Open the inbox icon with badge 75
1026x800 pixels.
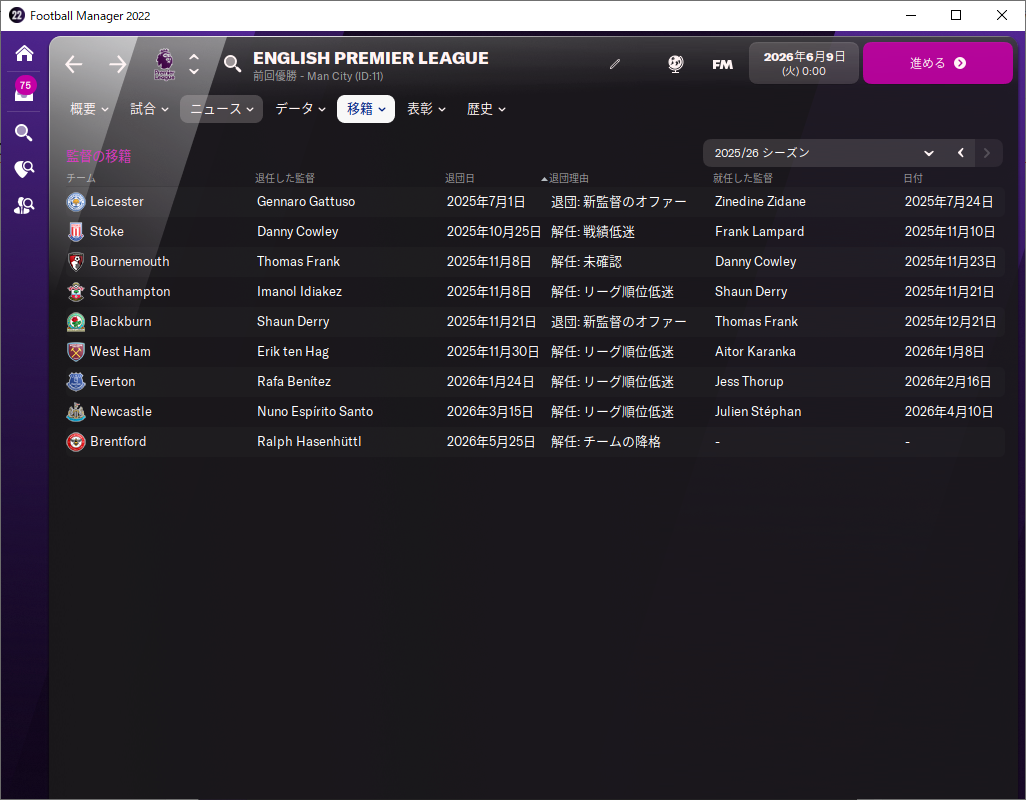pyautogui.click(x=24, y=90)
